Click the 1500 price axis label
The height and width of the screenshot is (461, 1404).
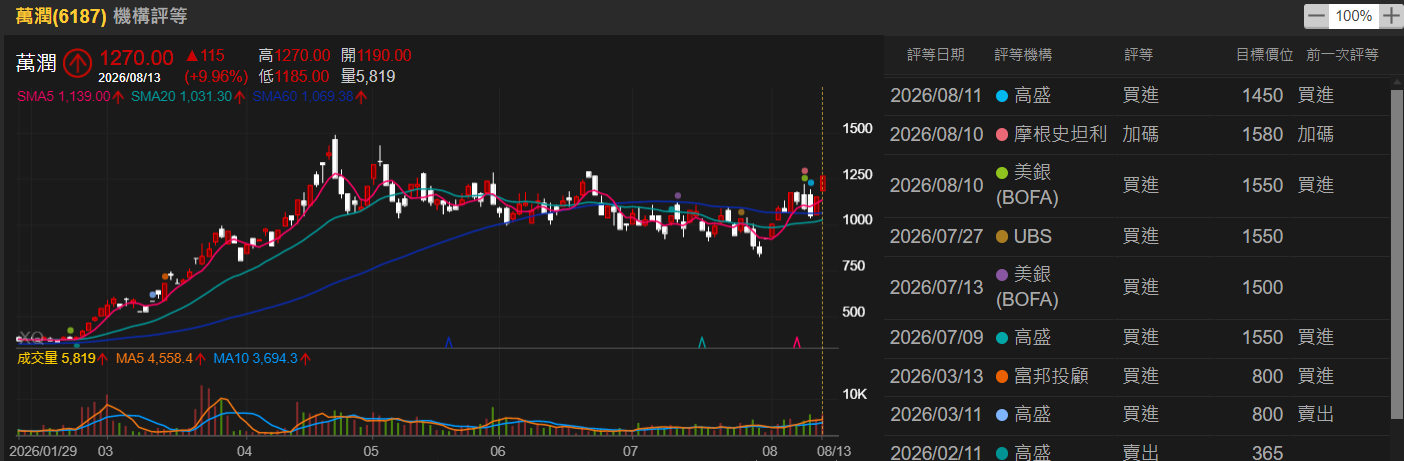pyautogui.click(x=857, y=129)
